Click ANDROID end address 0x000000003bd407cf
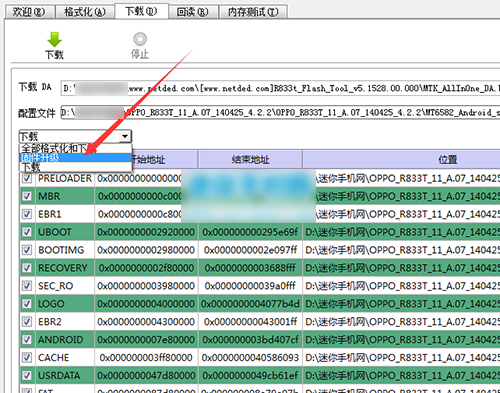Image resolution: width=500 pixels, height=393 pixels. tap(250, 340)
